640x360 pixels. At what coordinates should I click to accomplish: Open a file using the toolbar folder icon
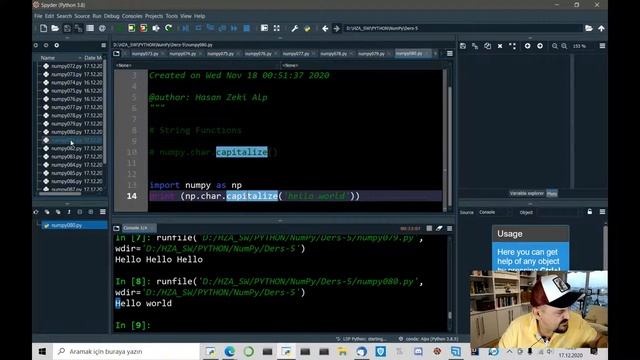pyautogui.click(x=55, y=28)
